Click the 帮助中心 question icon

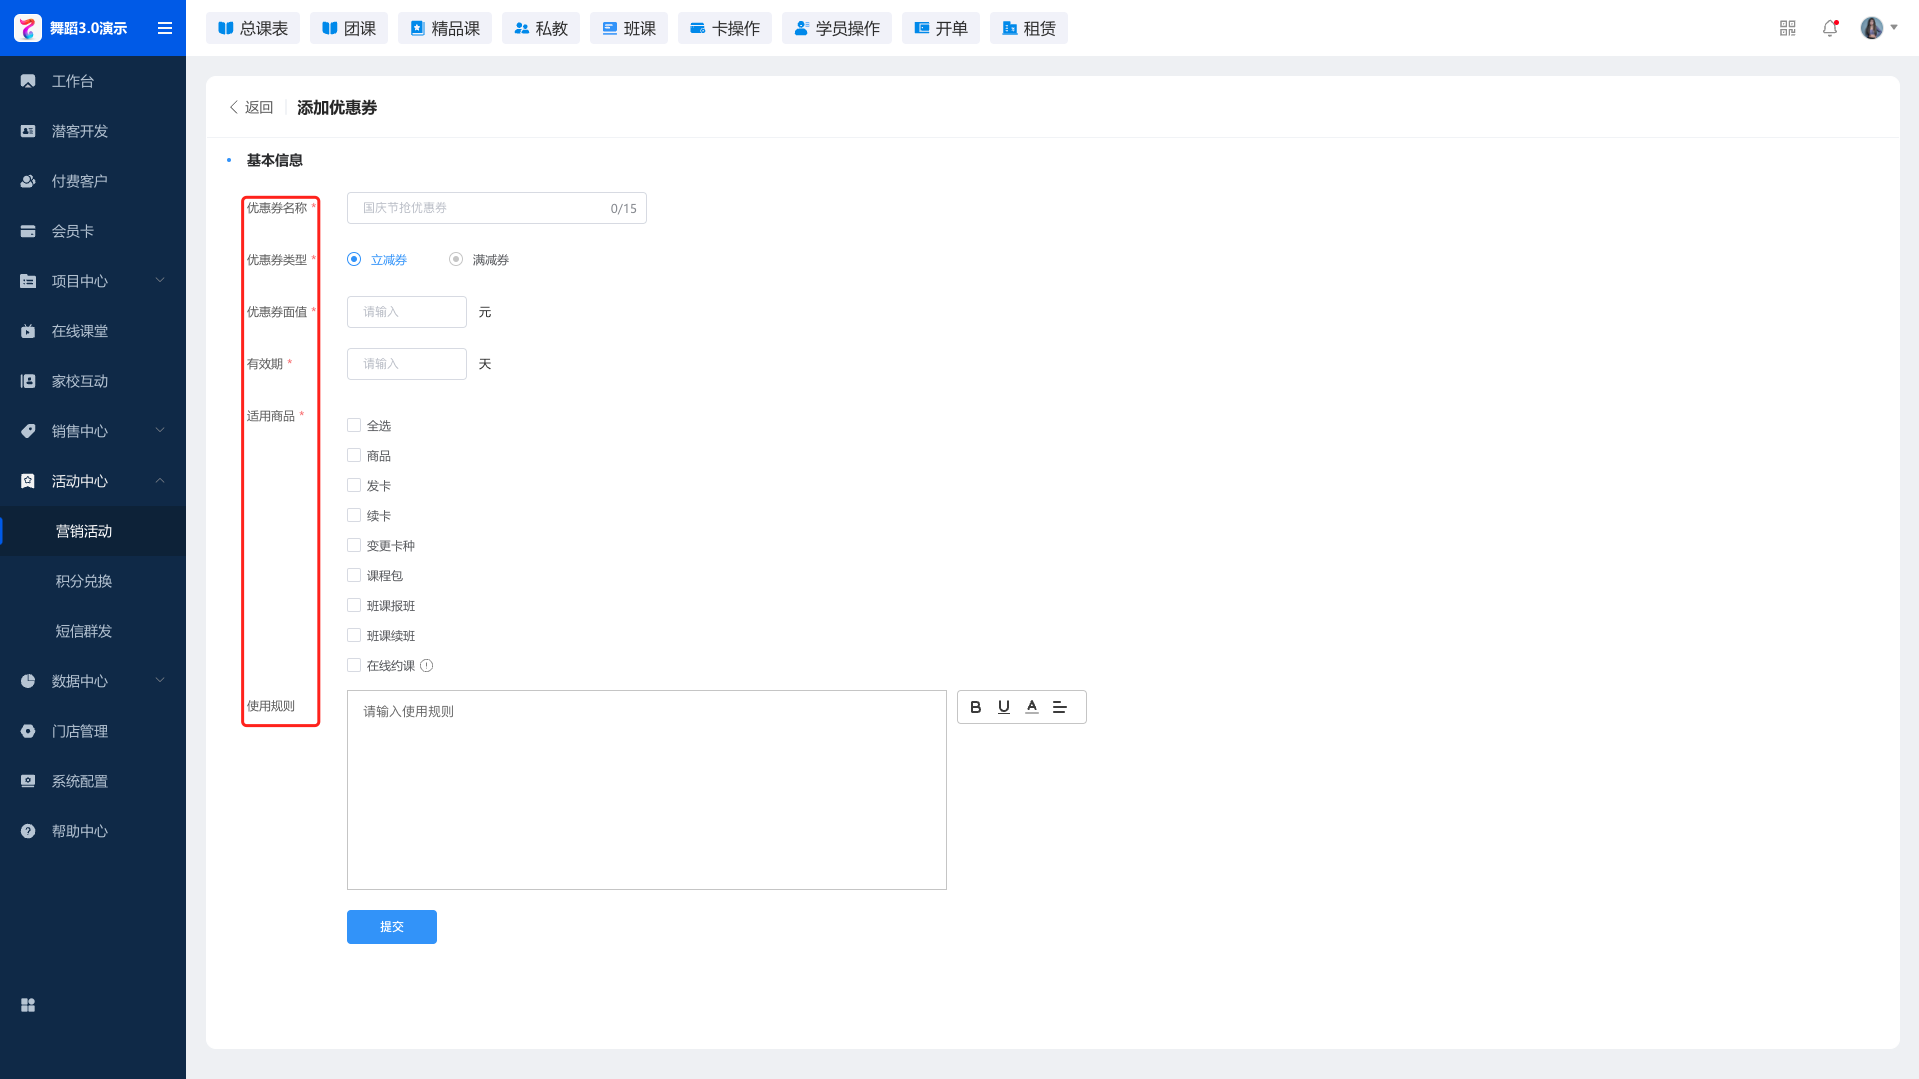tap(28, 831)
